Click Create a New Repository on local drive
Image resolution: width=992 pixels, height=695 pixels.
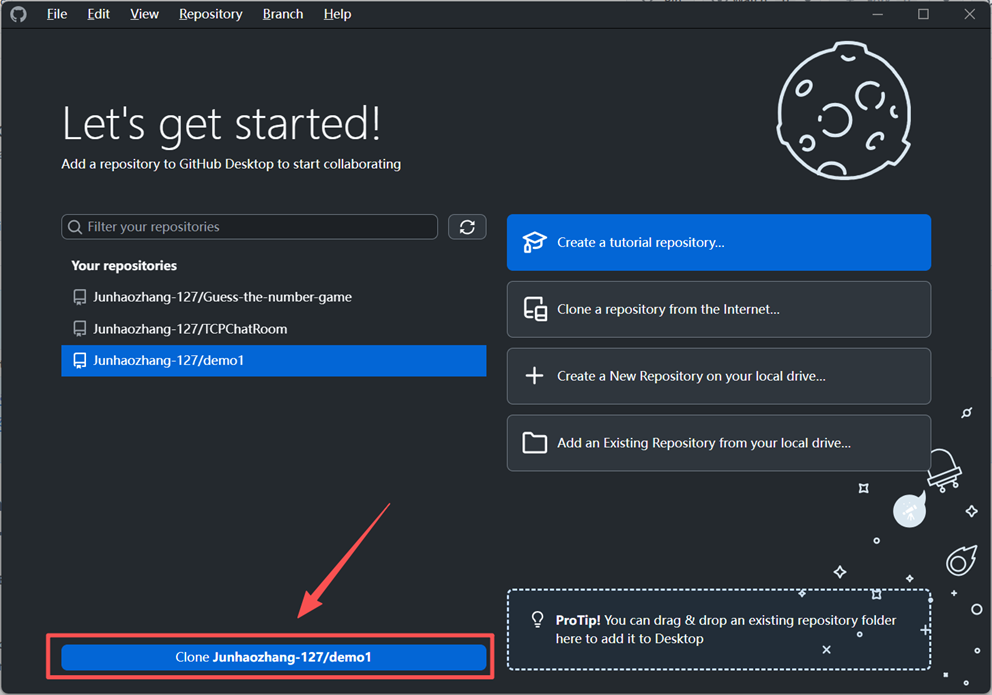pos(719,376)
